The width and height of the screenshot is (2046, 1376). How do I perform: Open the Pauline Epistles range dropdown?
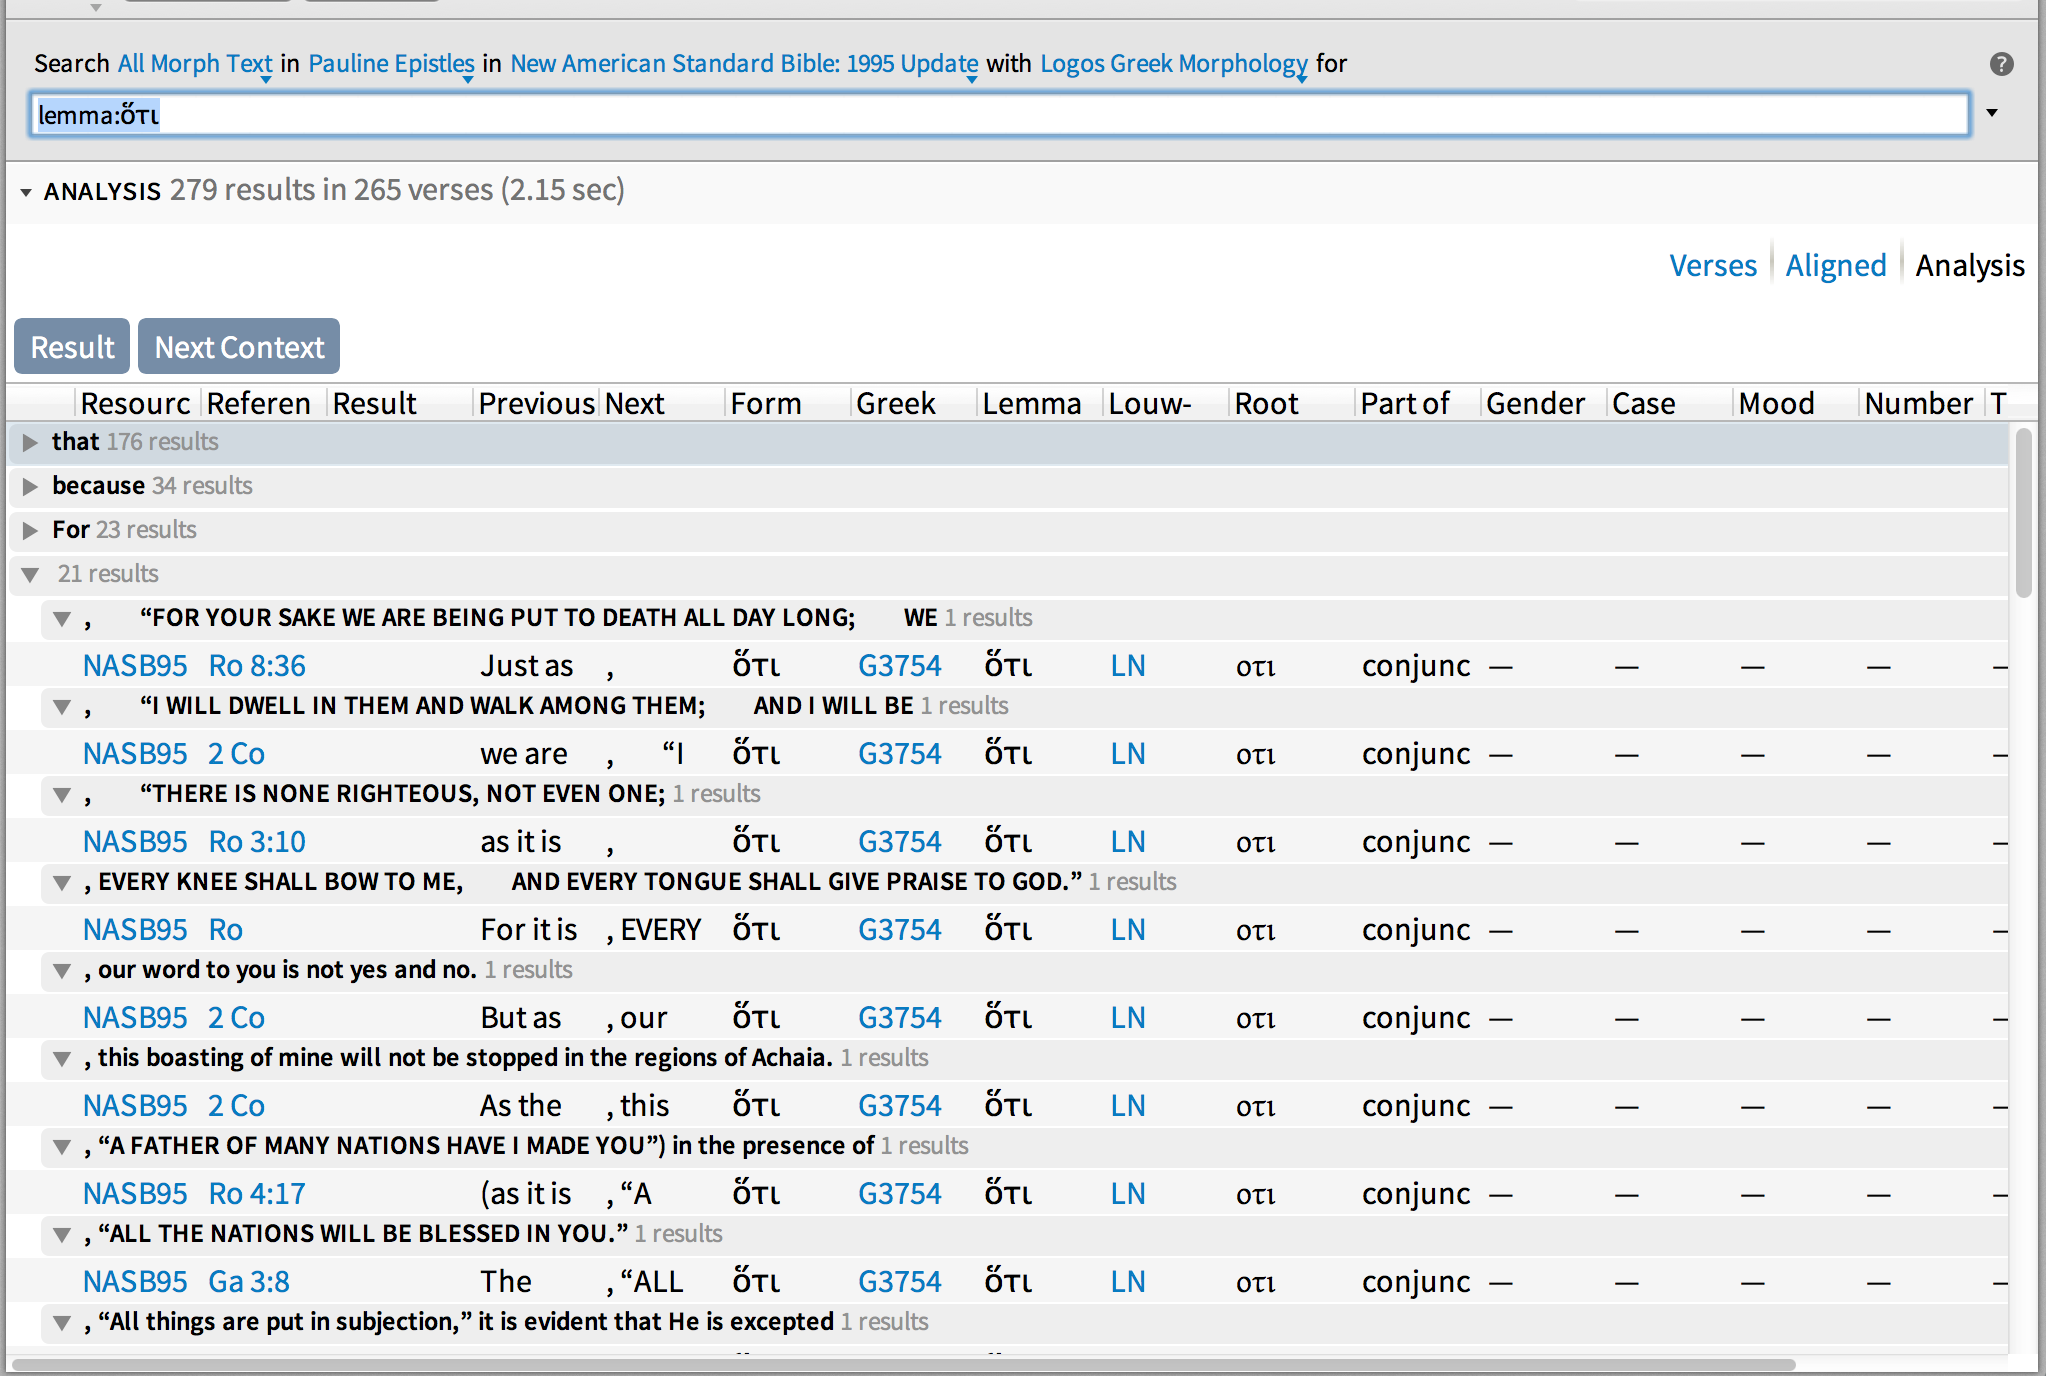point(391,64)
